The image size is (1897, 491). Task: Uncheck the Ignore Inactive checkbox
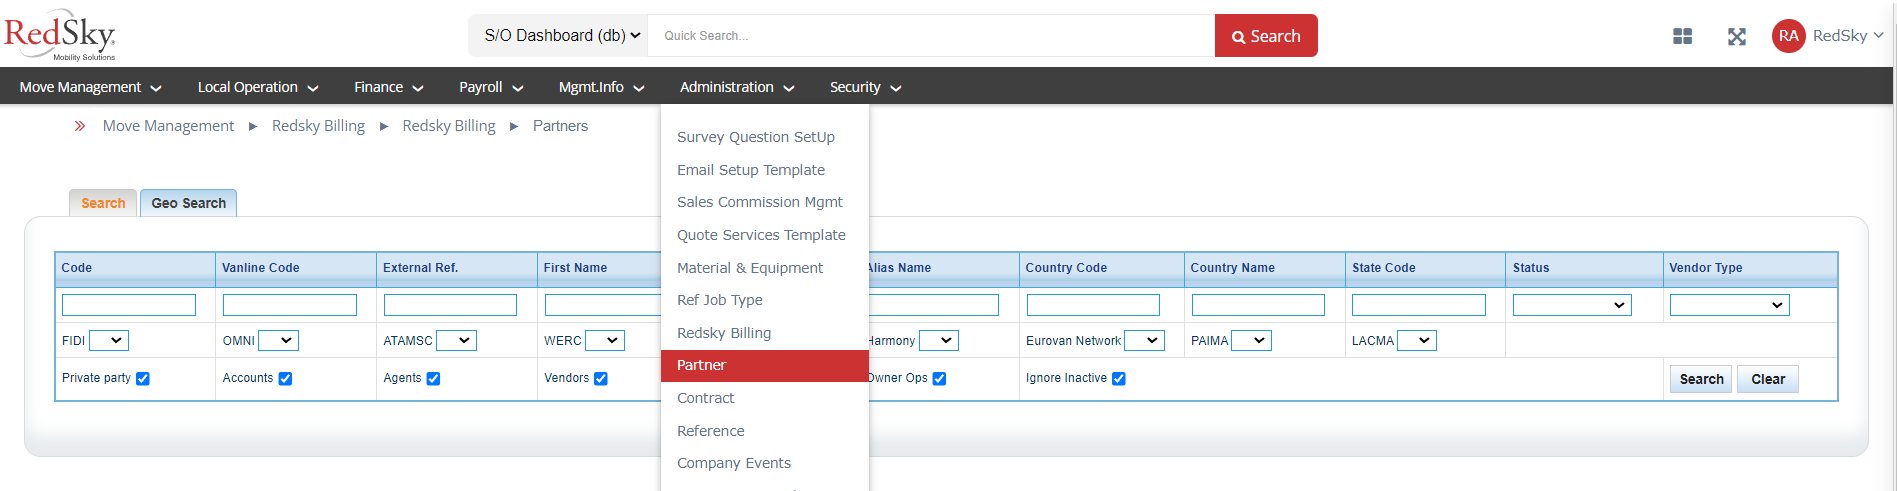pyautogui.click(x=1119, y=378)
